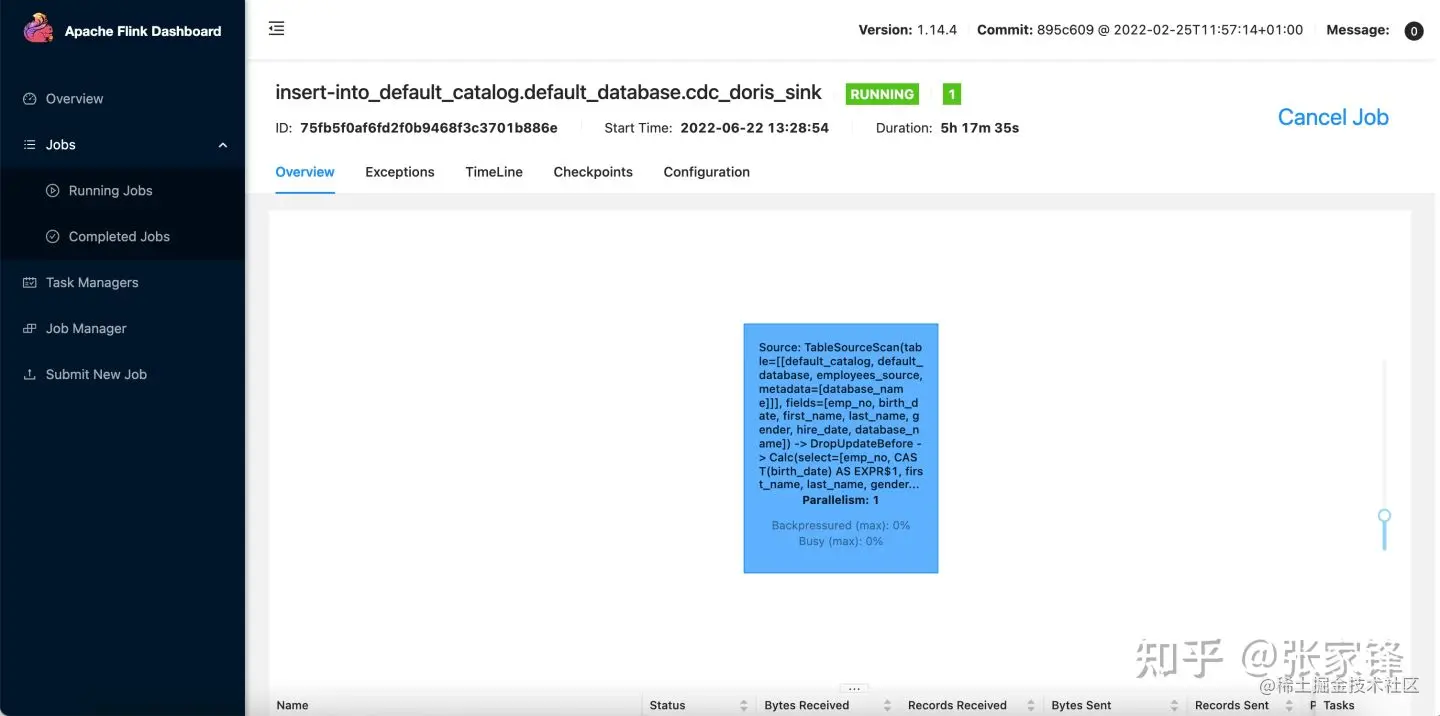Screen dimensions: 1440x716
Task: Open the job Overview tab
Action: 305,172
